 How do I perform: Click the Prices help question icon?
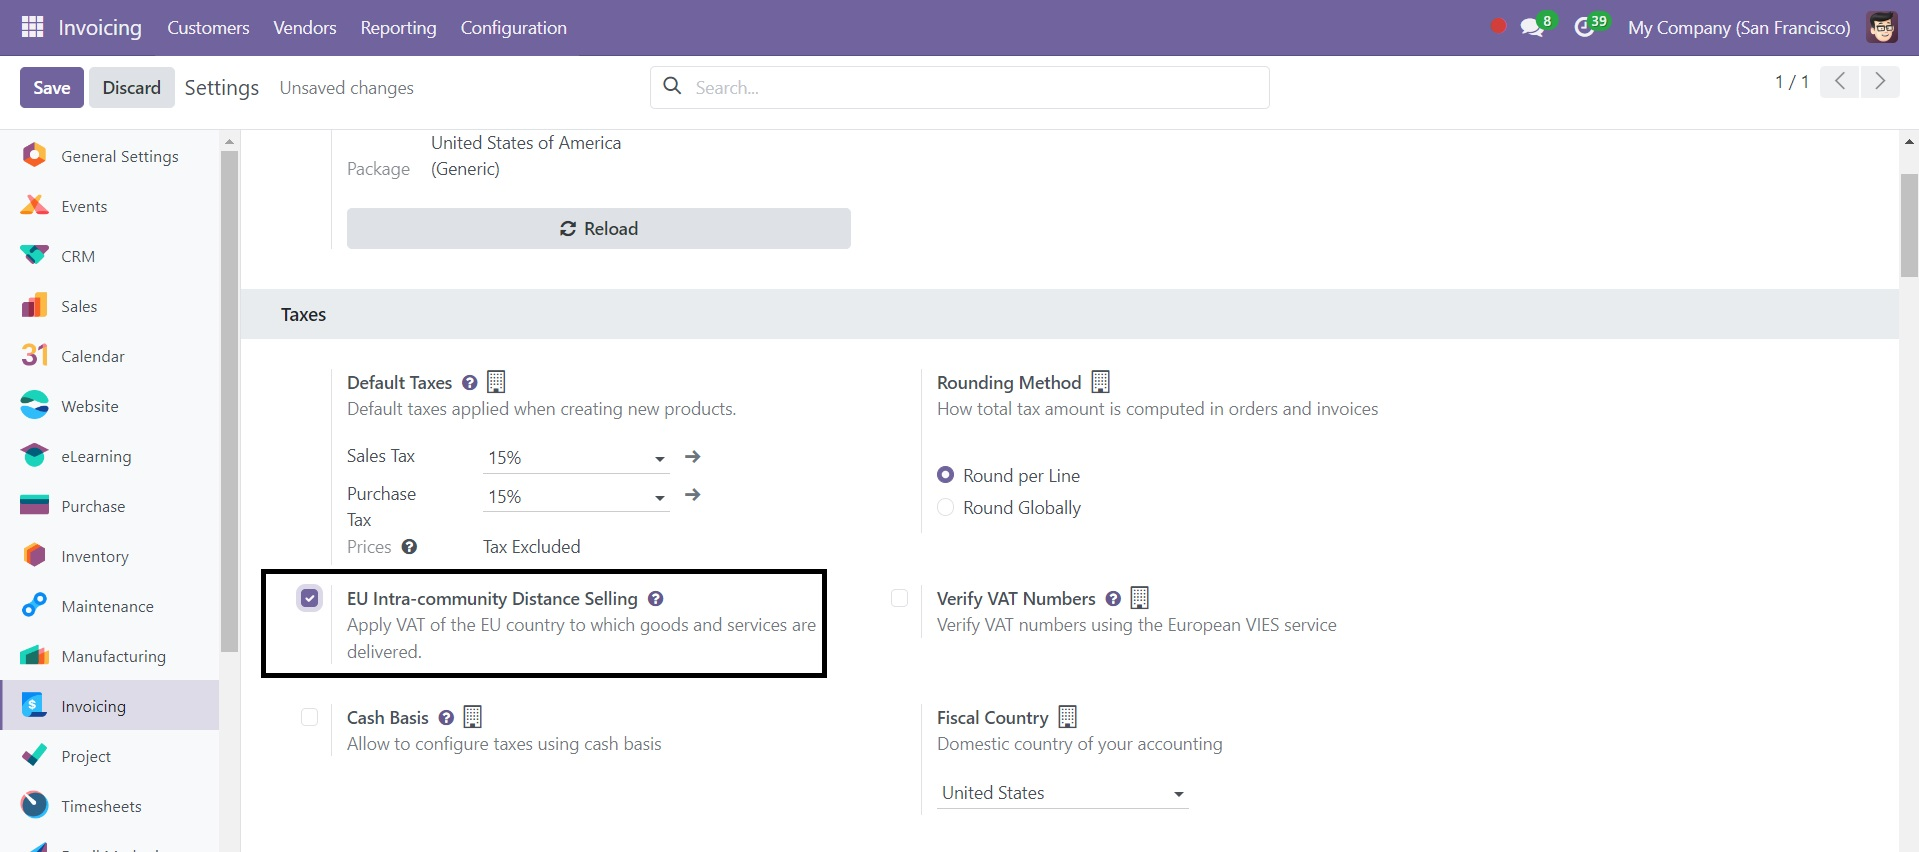click(x=409, y=547)
